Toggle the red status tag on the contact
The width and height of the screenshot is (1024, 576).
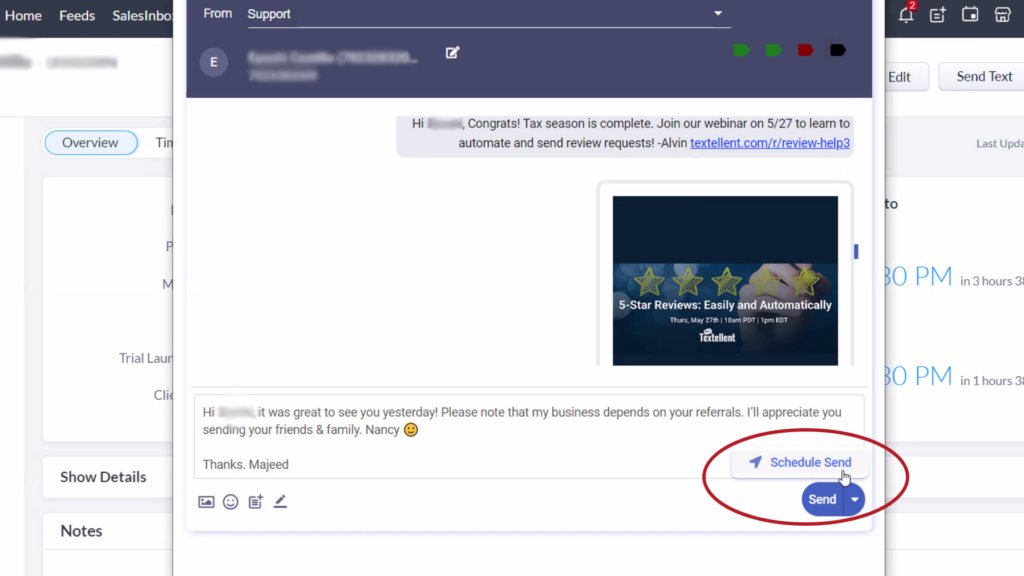(805, 48)
